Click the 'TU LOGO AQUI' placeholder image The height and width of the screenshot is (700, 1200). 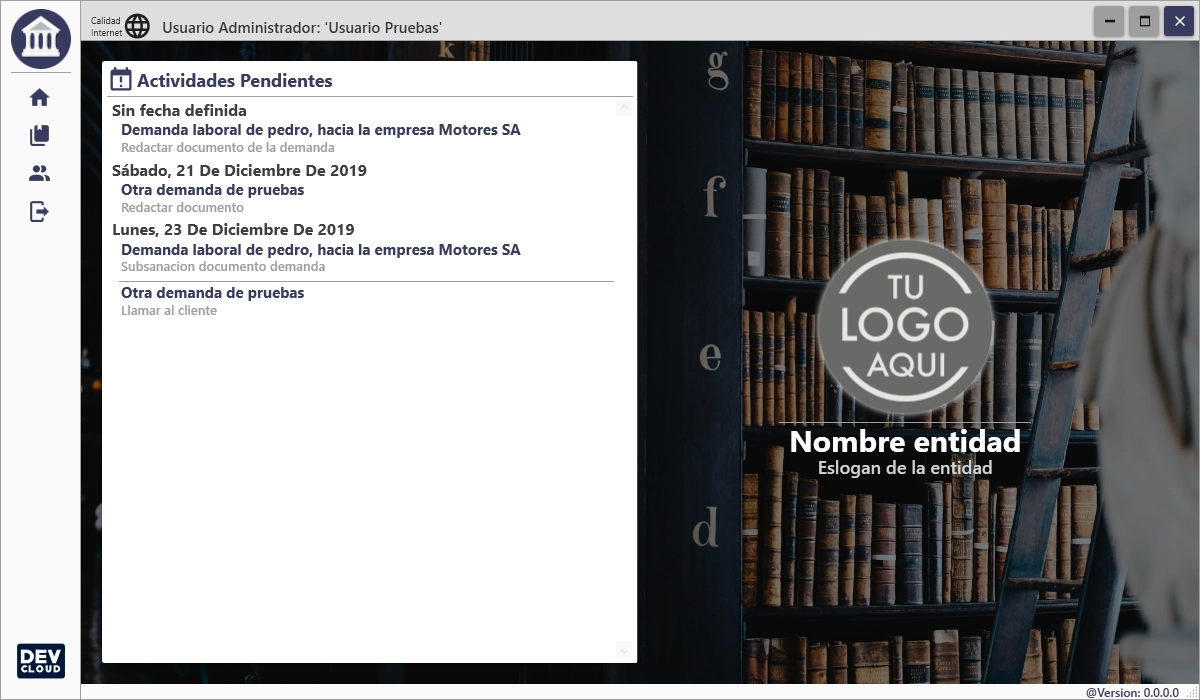pos(905,327)
